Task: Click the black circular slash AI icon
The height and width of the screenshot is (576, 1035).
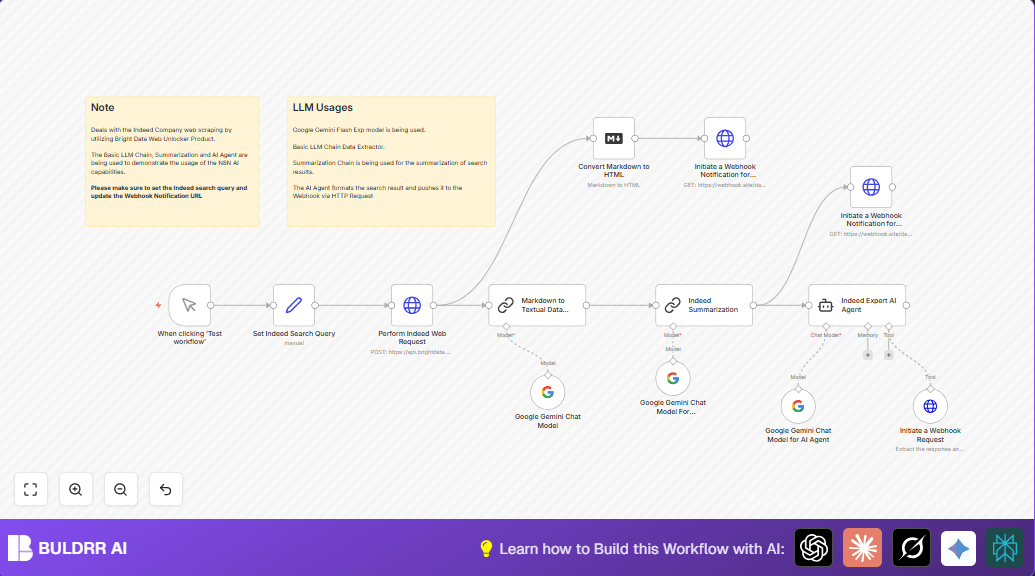Action: click(912, 548)
